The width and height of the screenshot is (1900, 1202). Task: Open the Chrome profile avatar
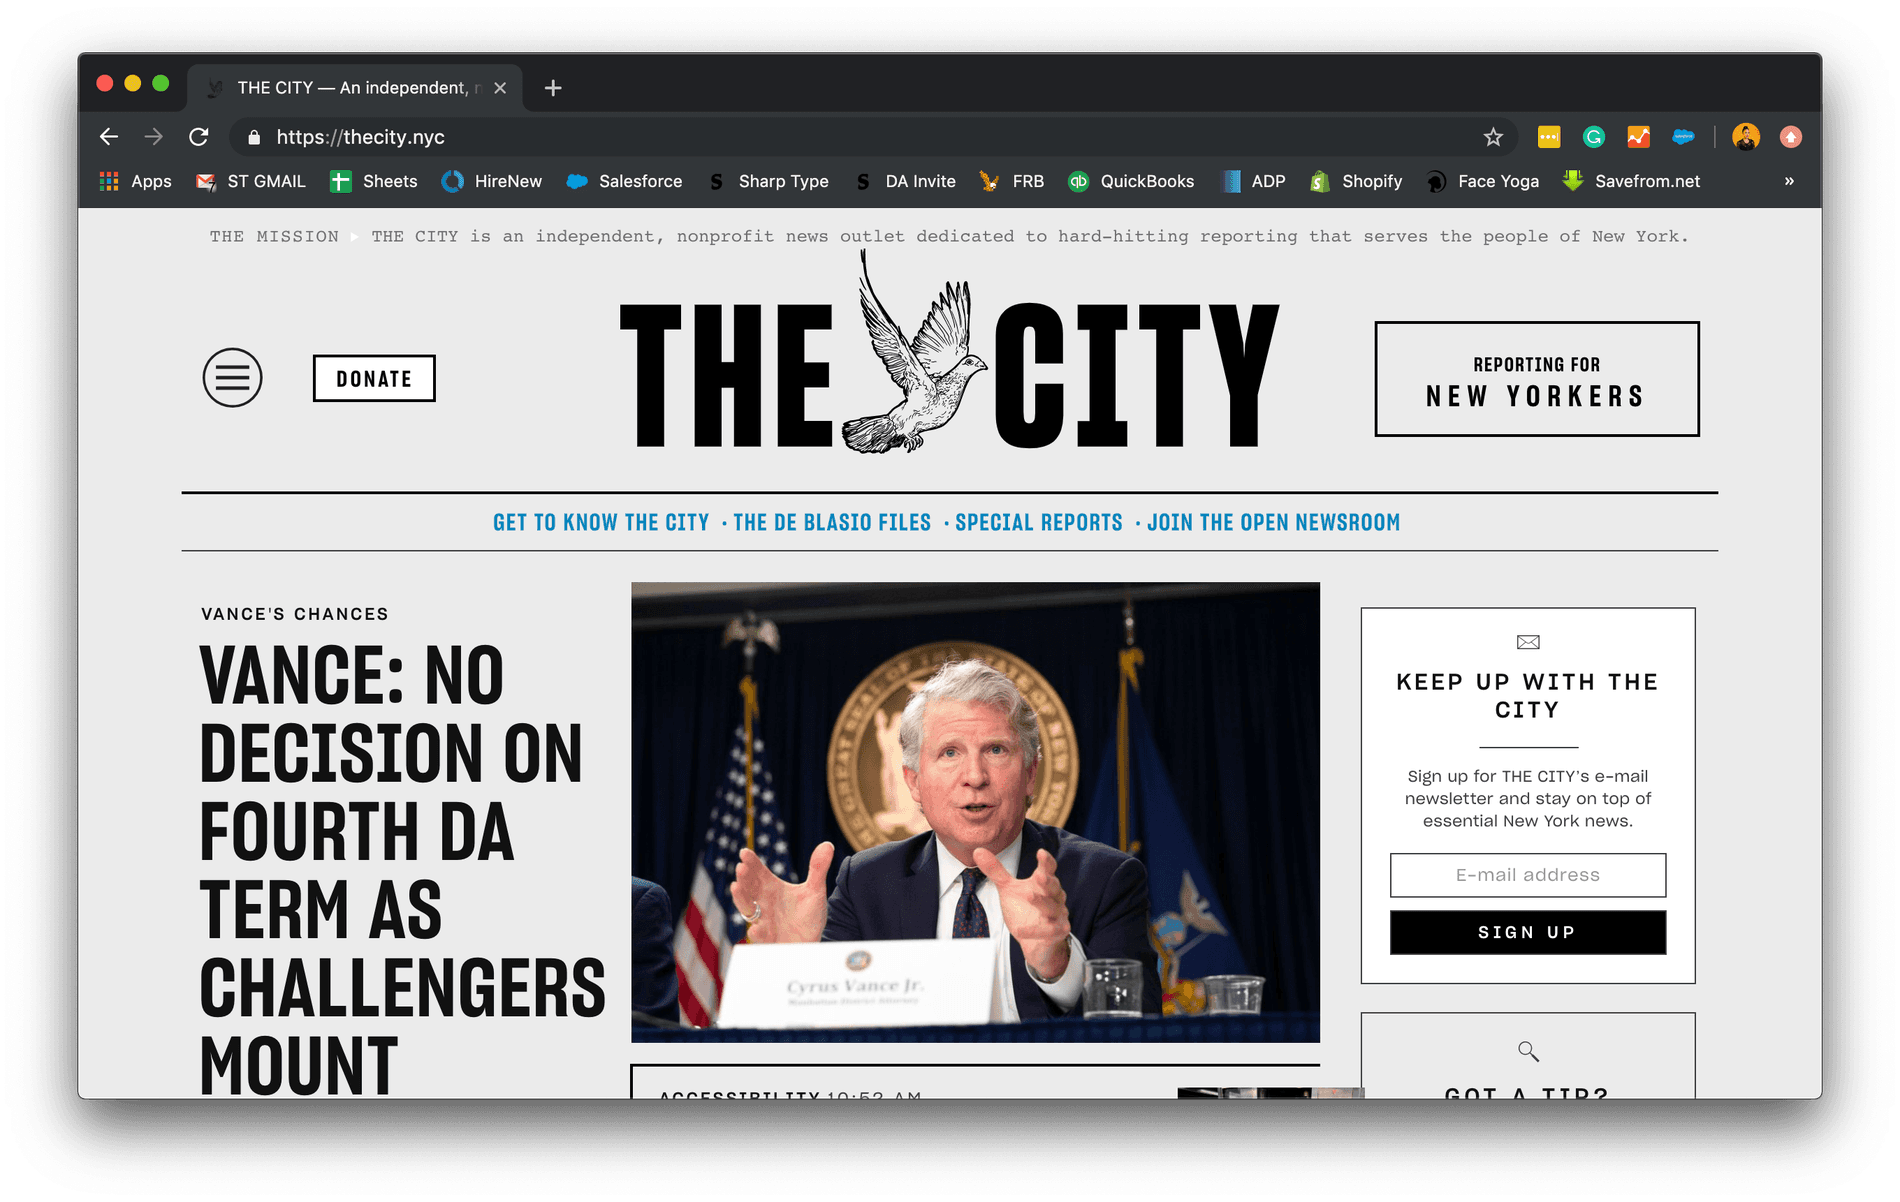click(x=1746, y=137)
